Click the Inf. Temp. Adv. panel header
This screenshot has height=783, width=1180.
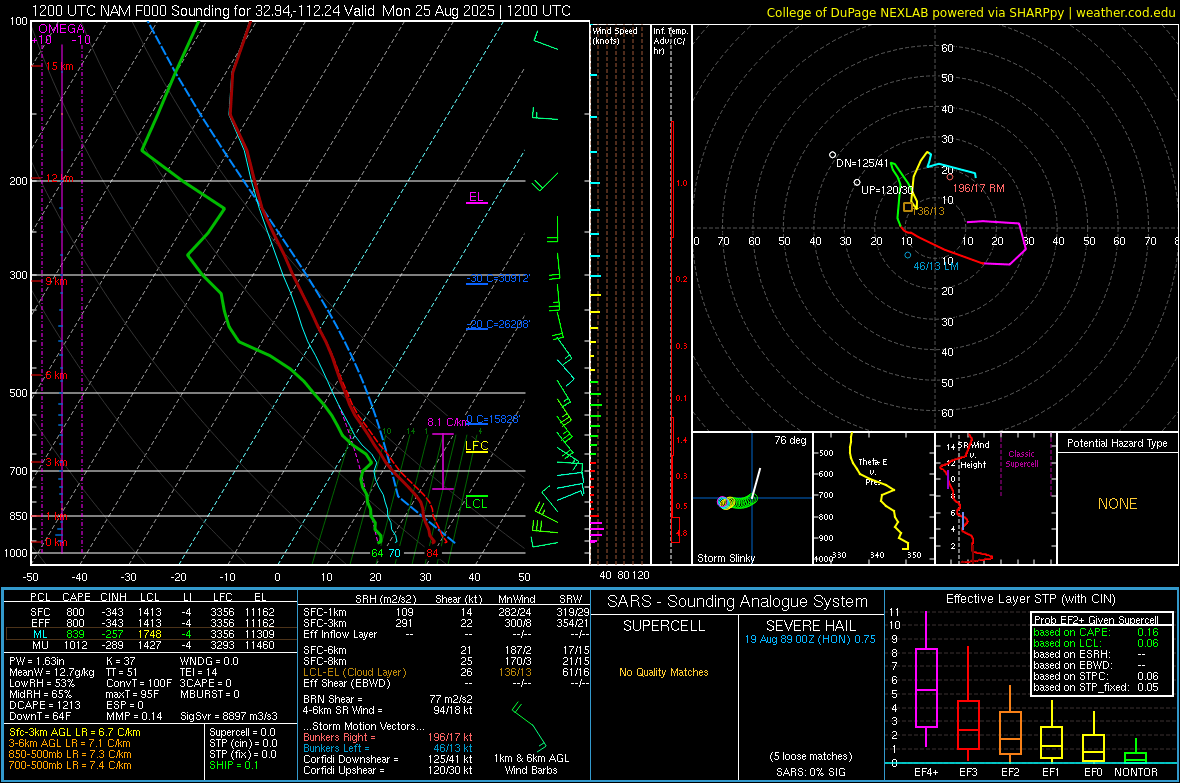pos(670,41)
